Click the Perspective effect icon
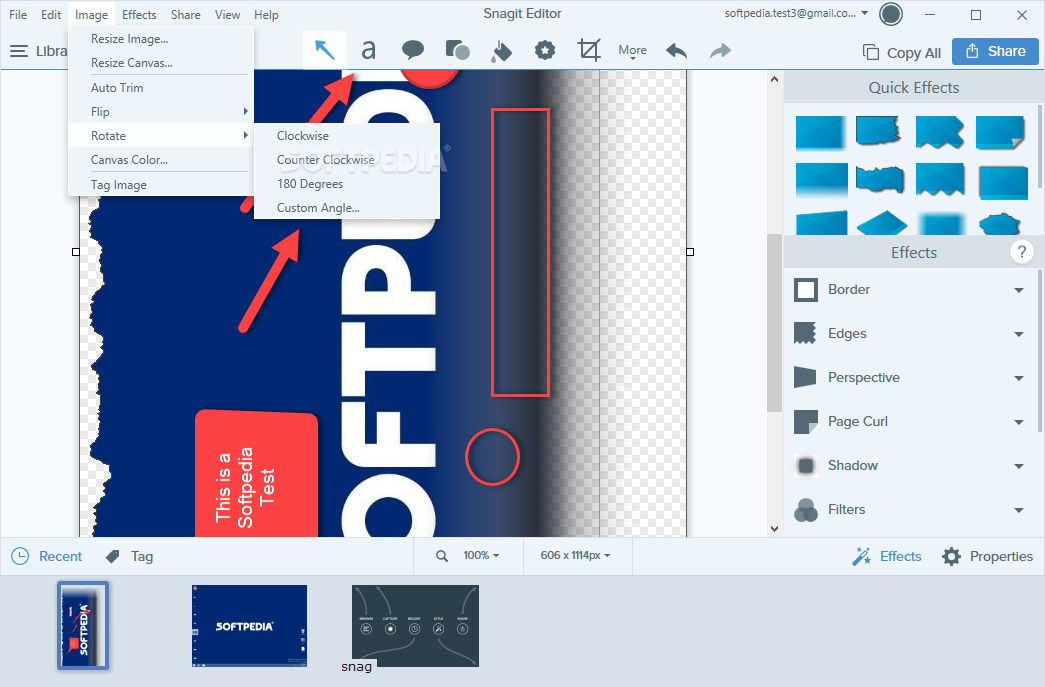 click(x=805, y=377)
